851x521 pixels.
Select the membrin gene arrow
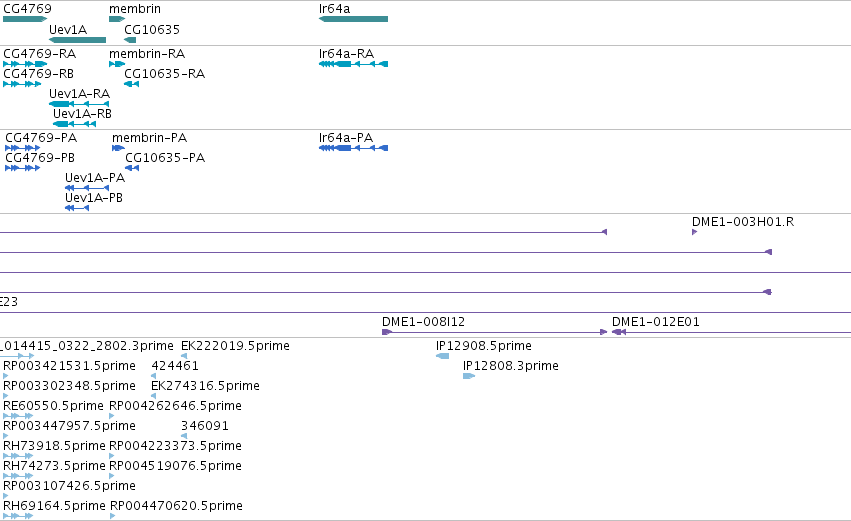click(x=117, y=19)
